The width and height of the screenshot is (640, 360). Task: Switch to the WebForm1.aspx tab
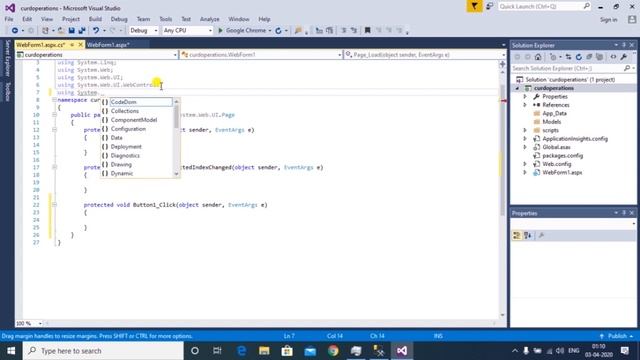click(108, 45)
